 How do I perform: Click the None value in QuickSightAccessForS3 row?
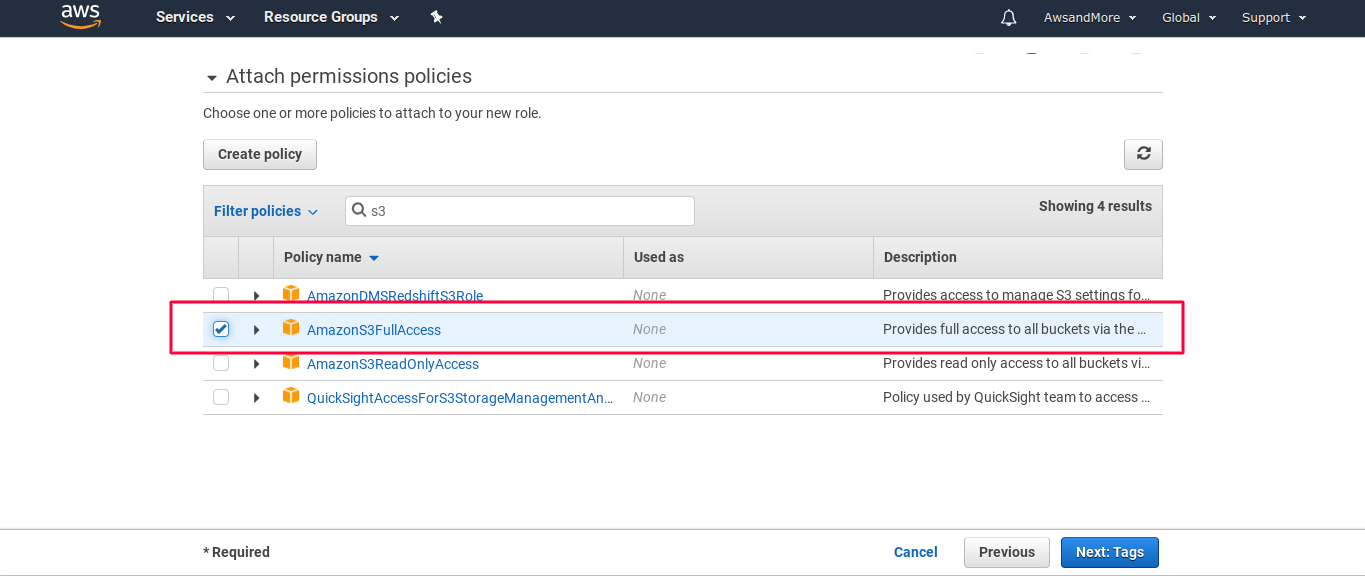[x=650, y=397]
